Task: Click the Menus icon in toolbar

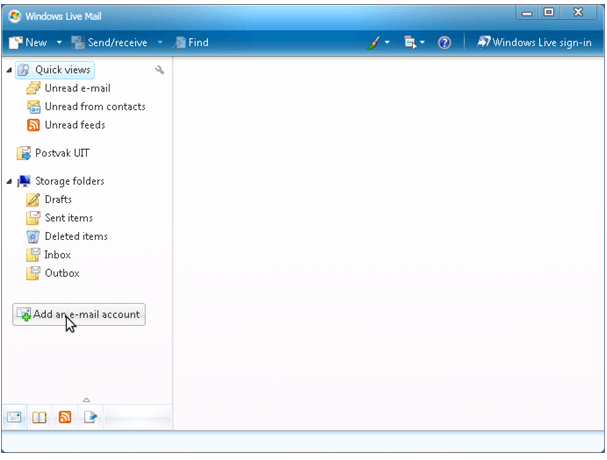Action: [409, 43]
